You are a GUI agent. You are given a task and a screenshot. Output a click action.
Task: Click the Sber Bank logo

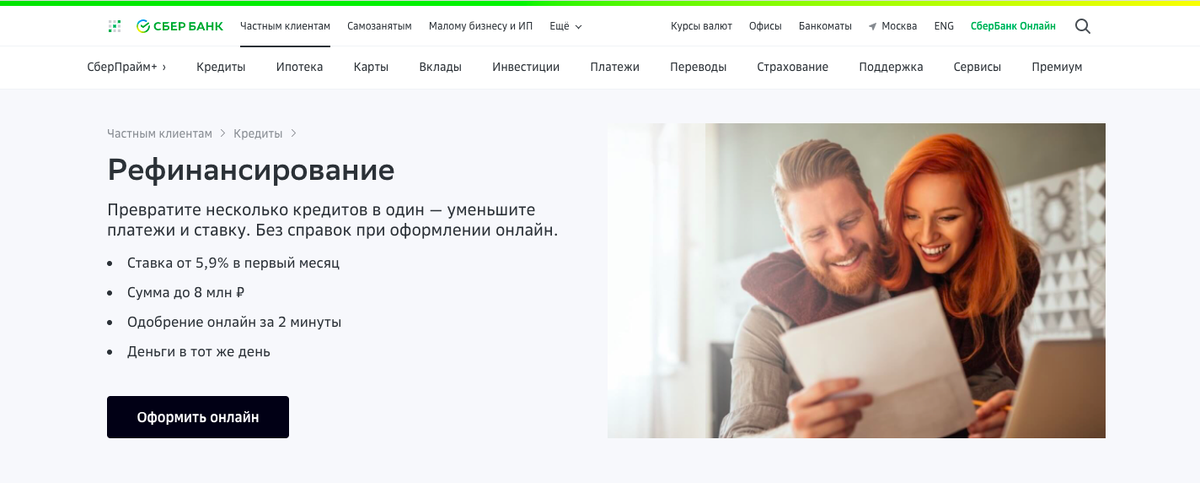tap(180, 26)
